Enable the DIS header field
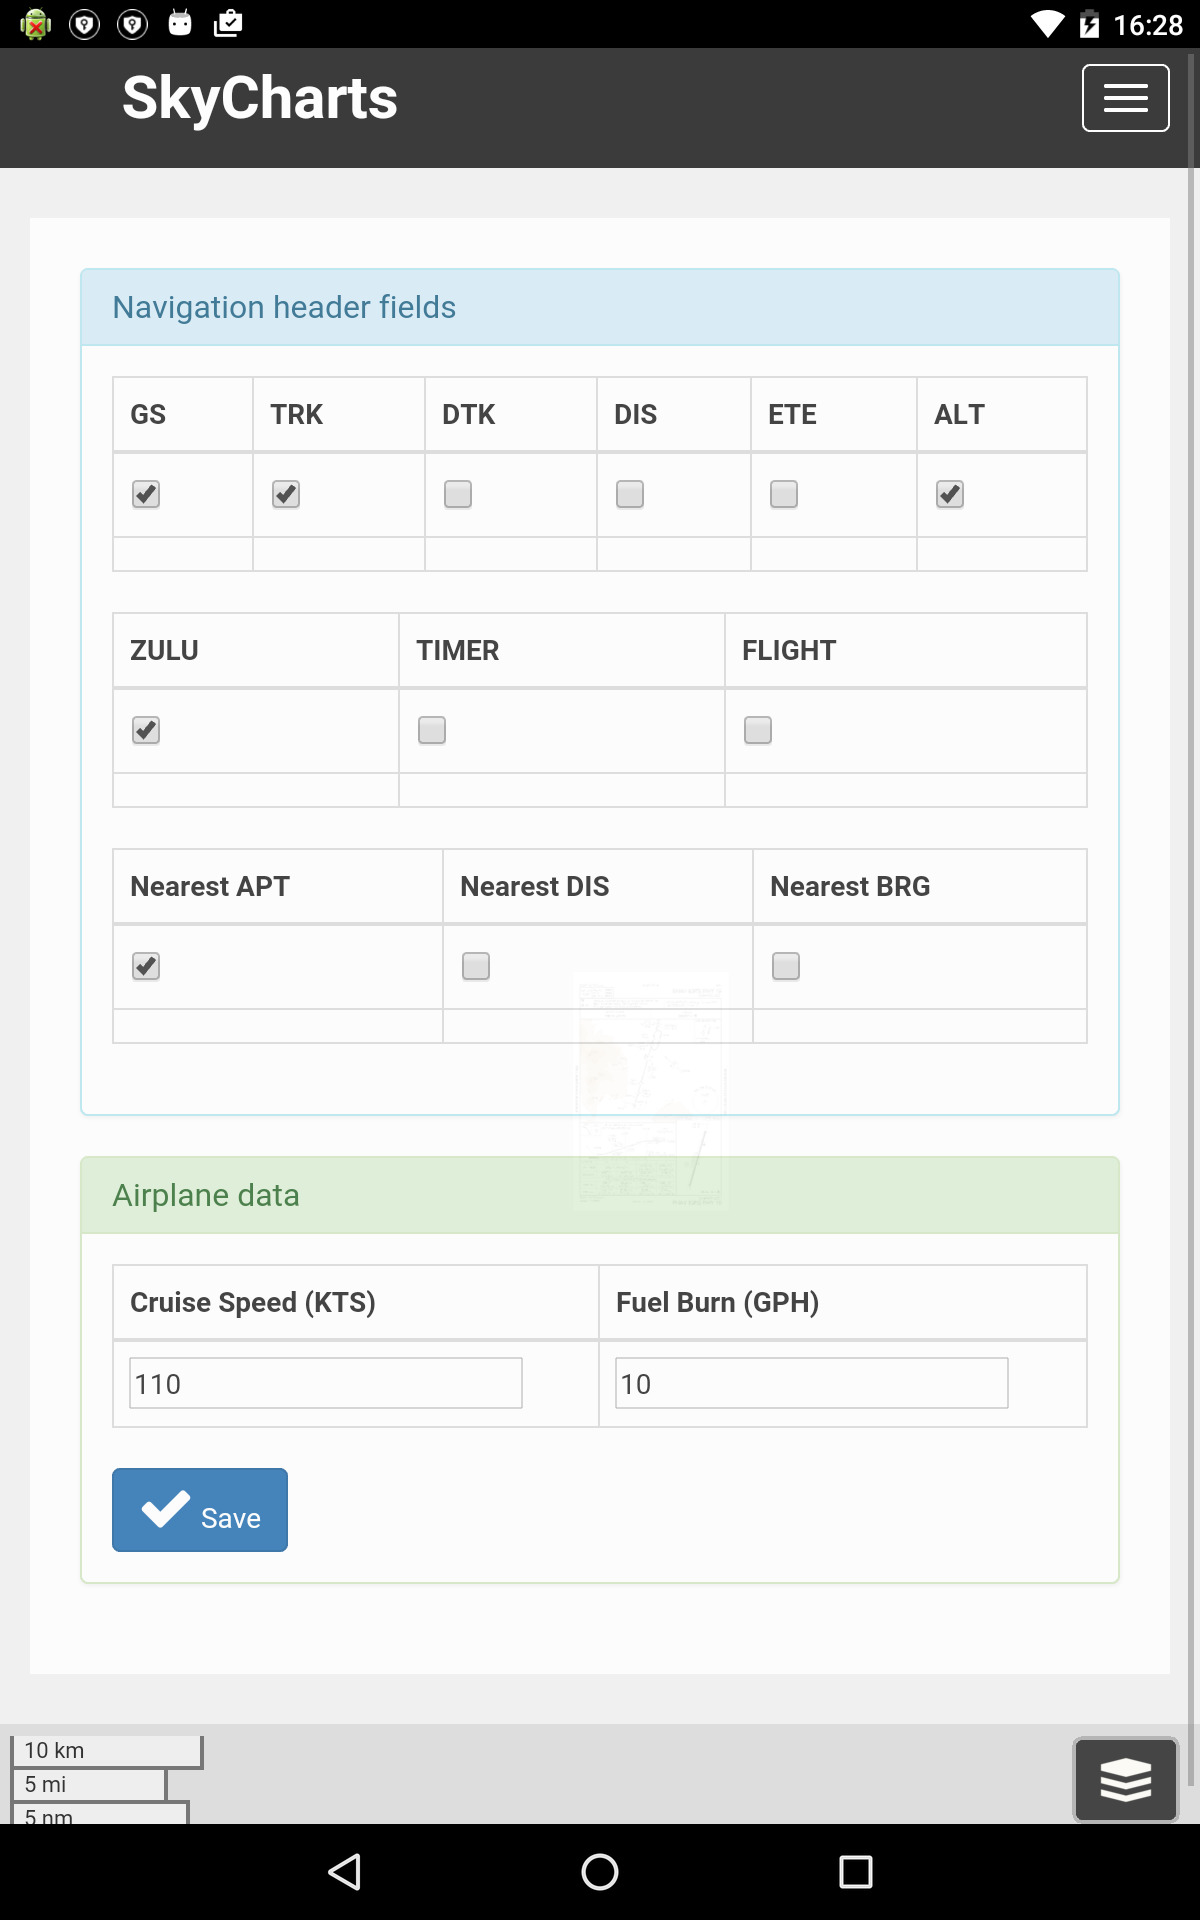This screenshot has height=1920, width=1200. pos(630,494)
